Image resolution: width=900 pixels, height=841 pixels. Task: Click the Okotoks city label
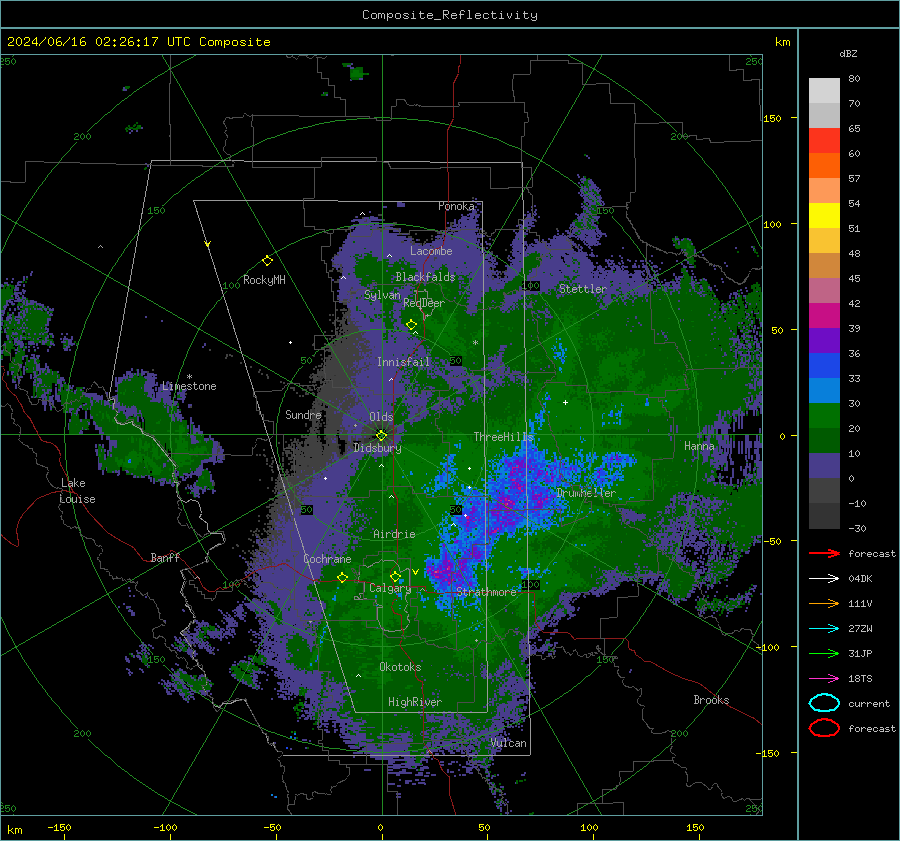click(x=400, y=667)
